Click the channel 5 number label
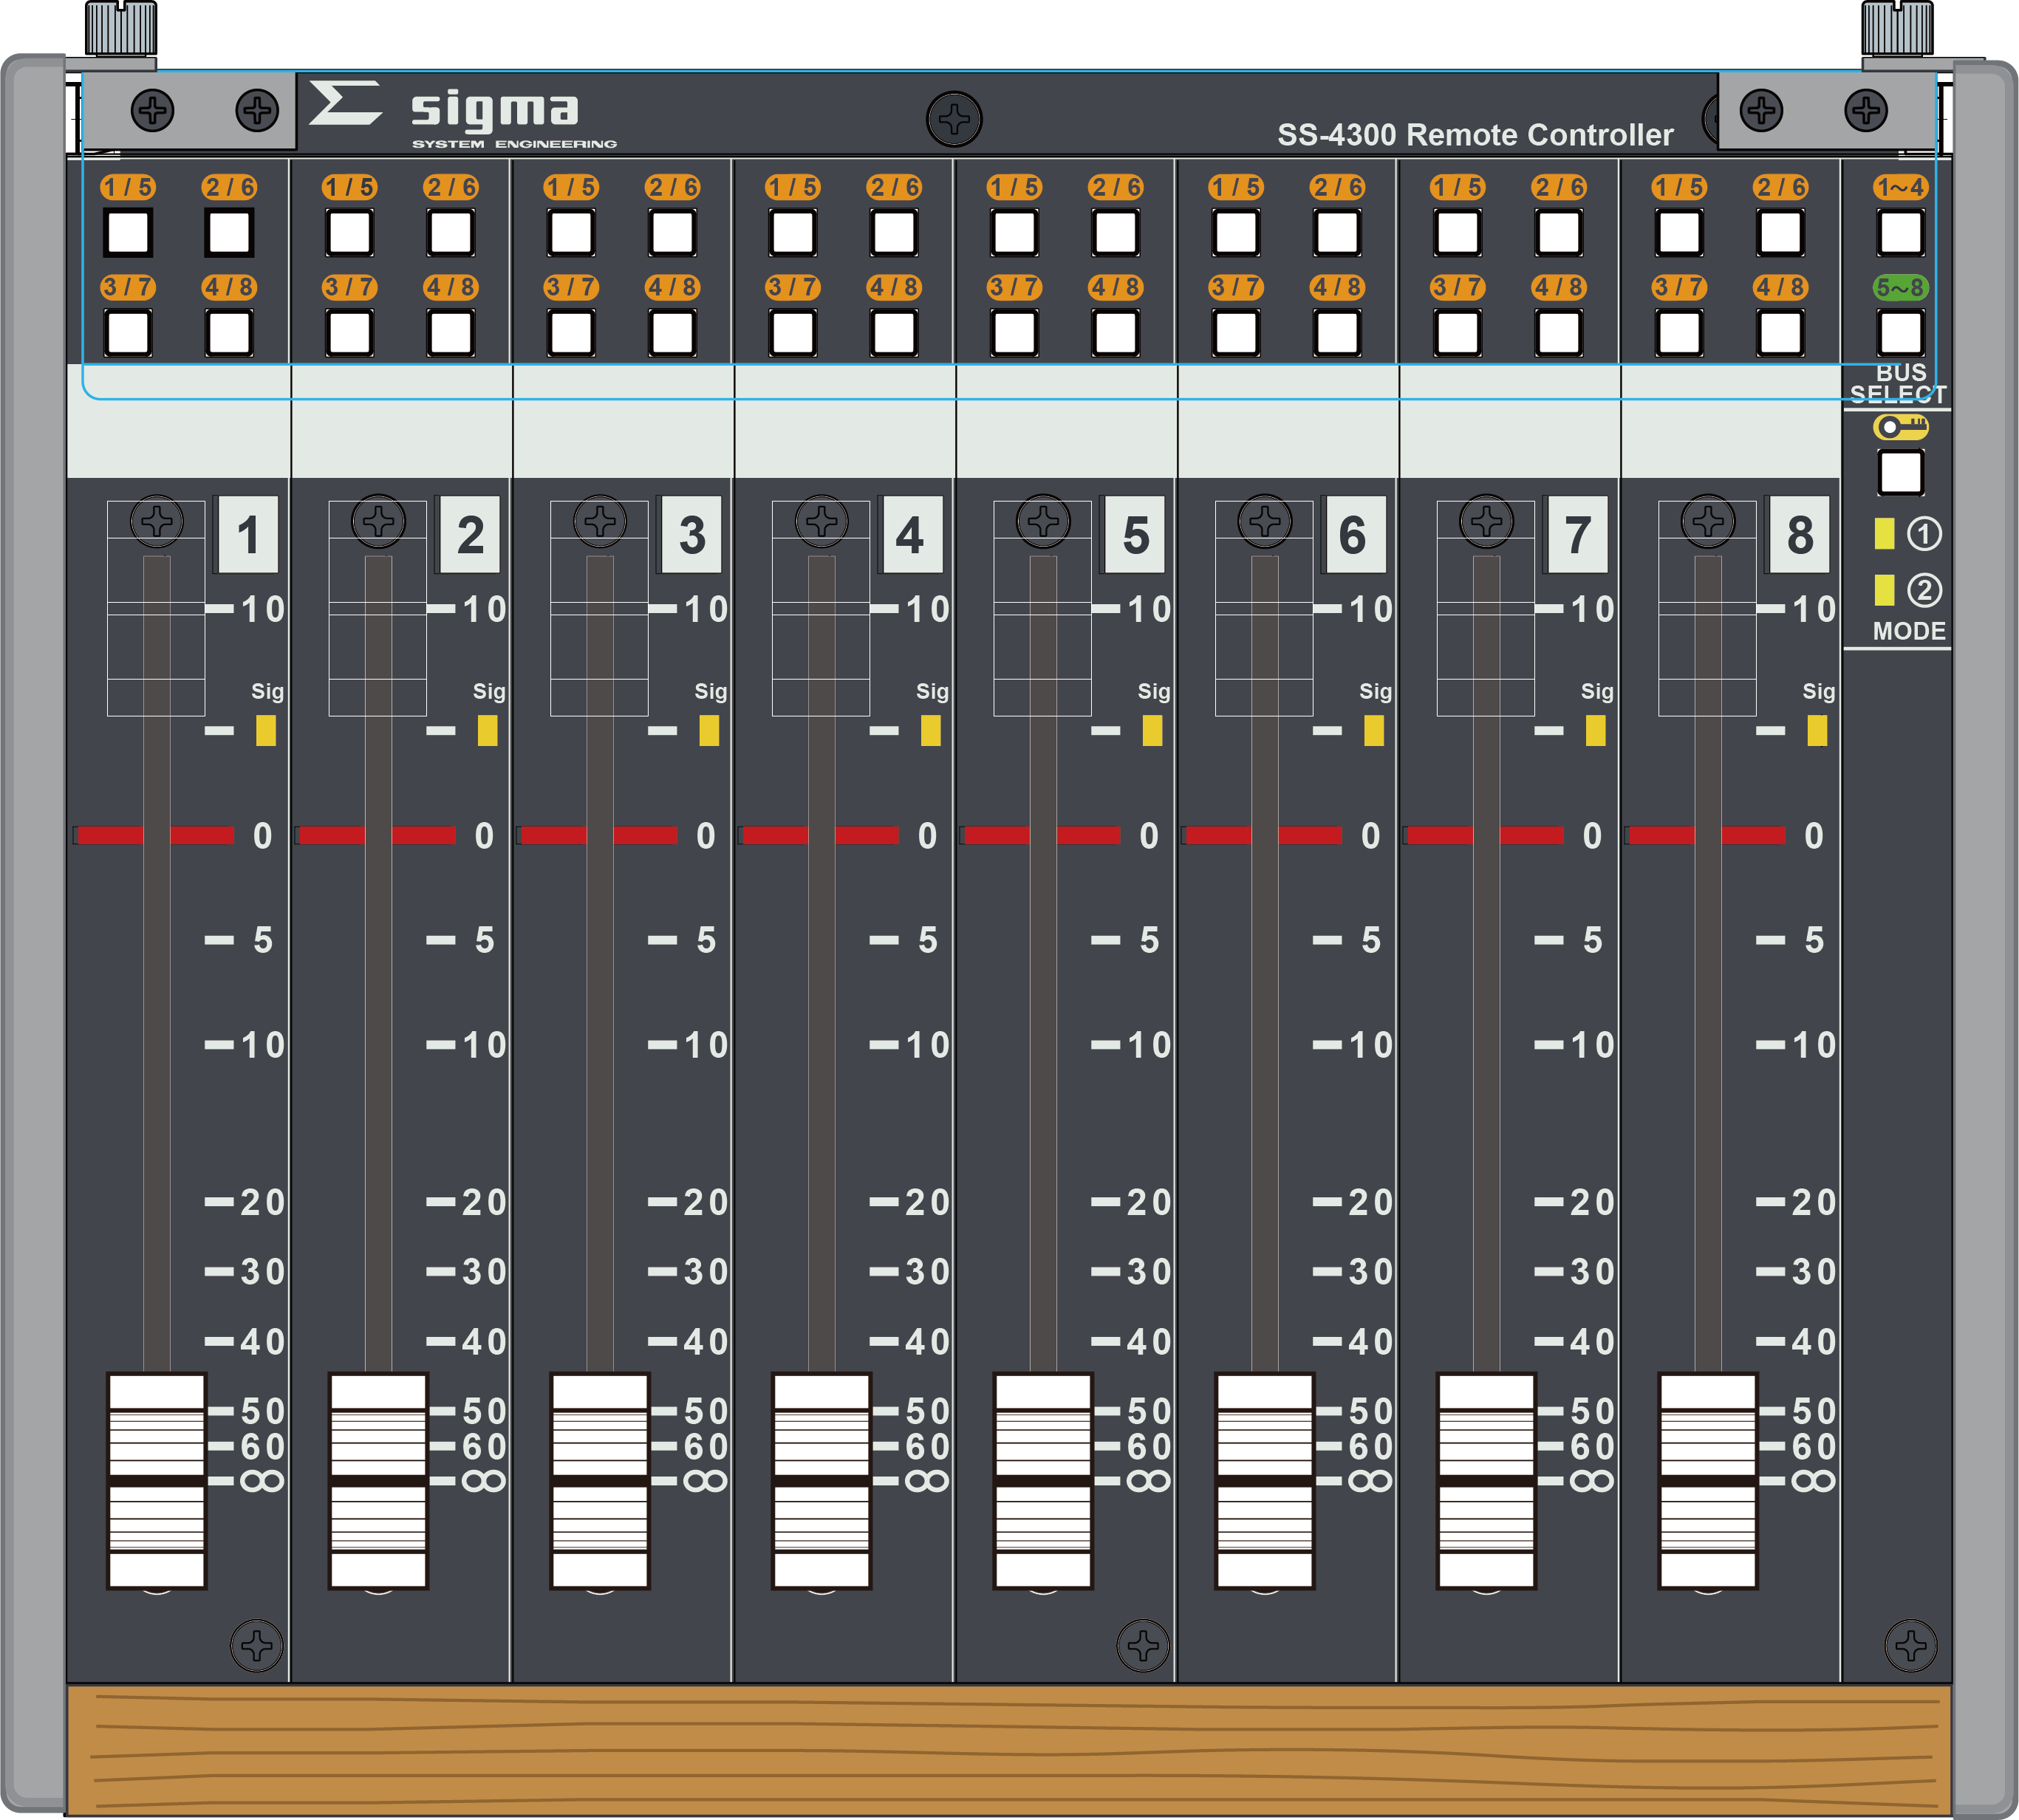 (x=1135, y=535)
